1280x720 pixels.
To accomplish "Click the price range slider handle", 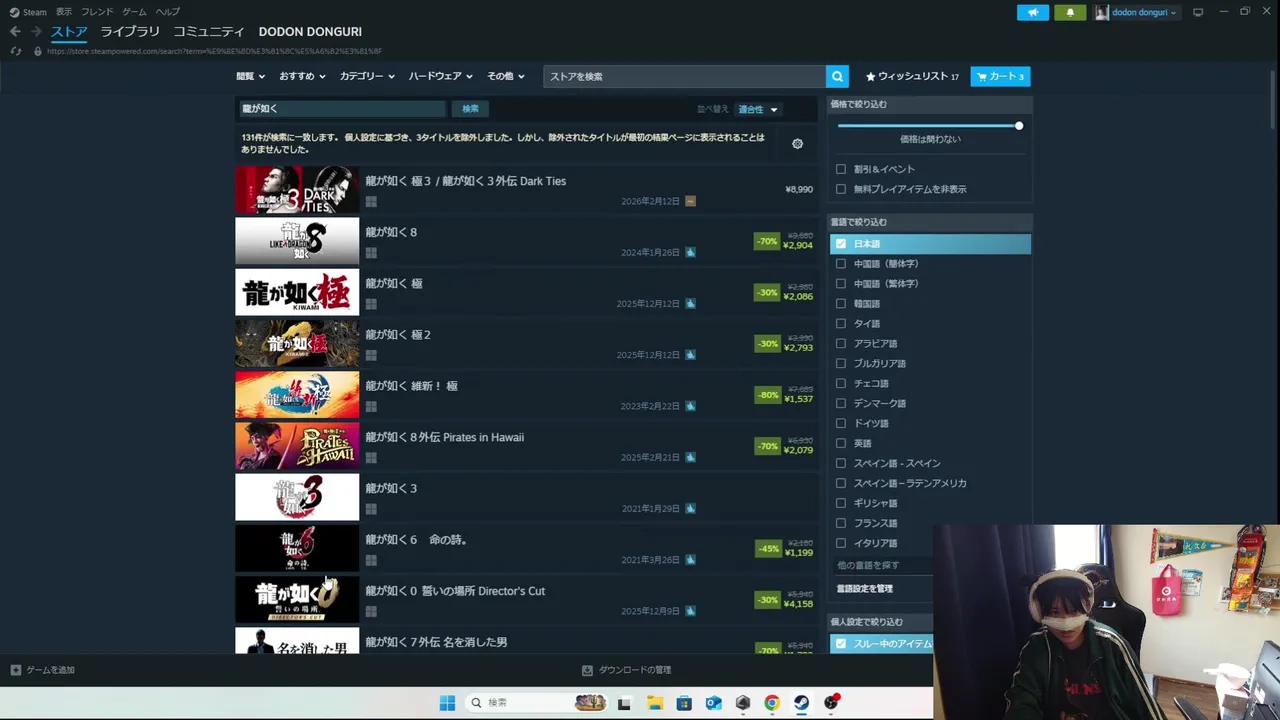I will (1019, 126).
